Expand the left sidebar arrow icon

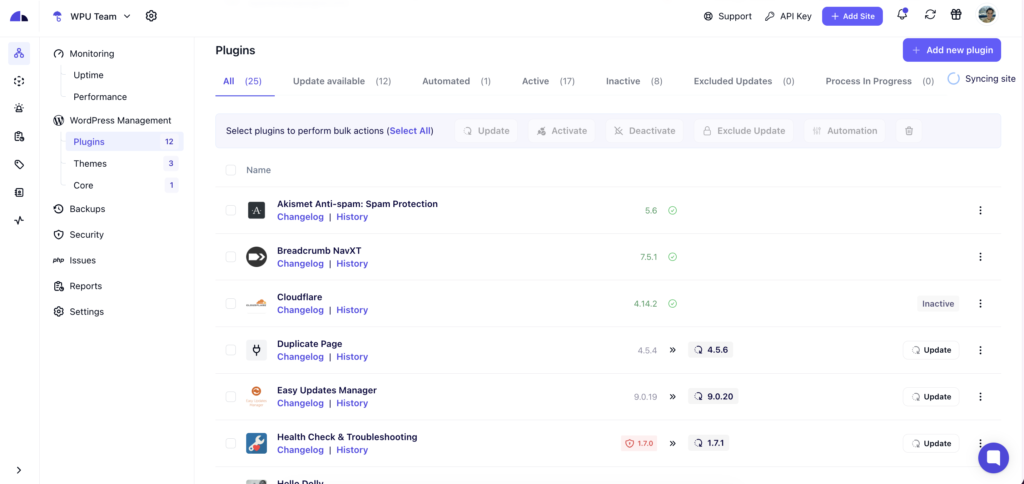19,470
